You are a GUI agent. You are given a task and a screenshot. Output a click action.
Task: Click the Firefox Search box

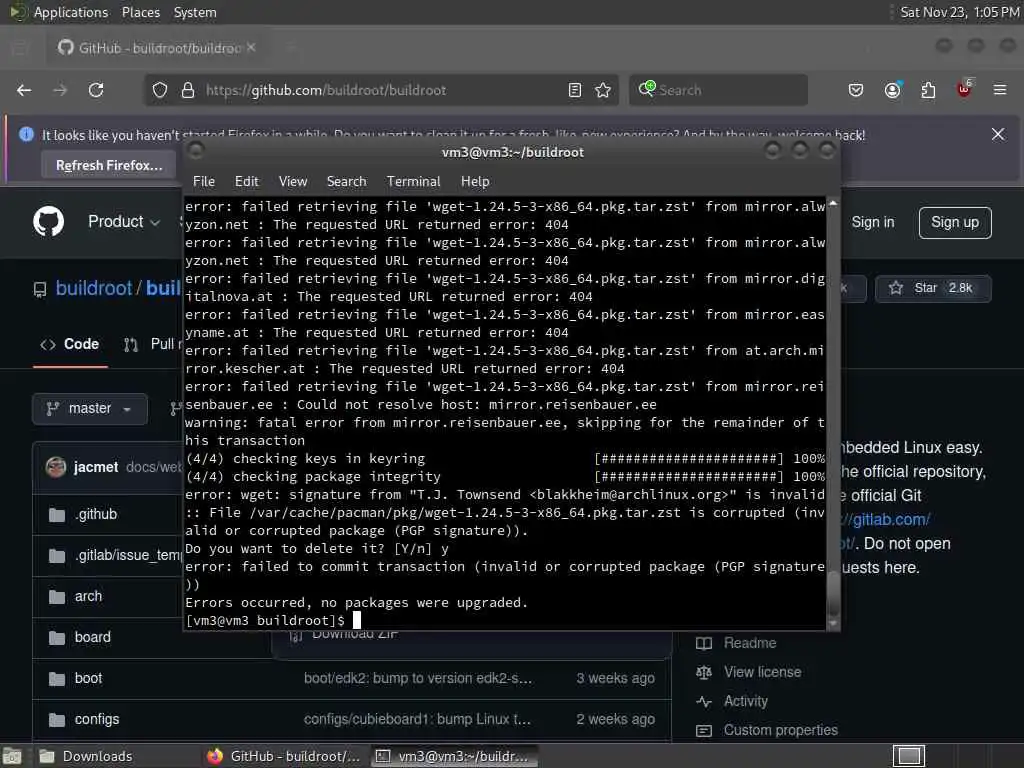tap(718, 90)
